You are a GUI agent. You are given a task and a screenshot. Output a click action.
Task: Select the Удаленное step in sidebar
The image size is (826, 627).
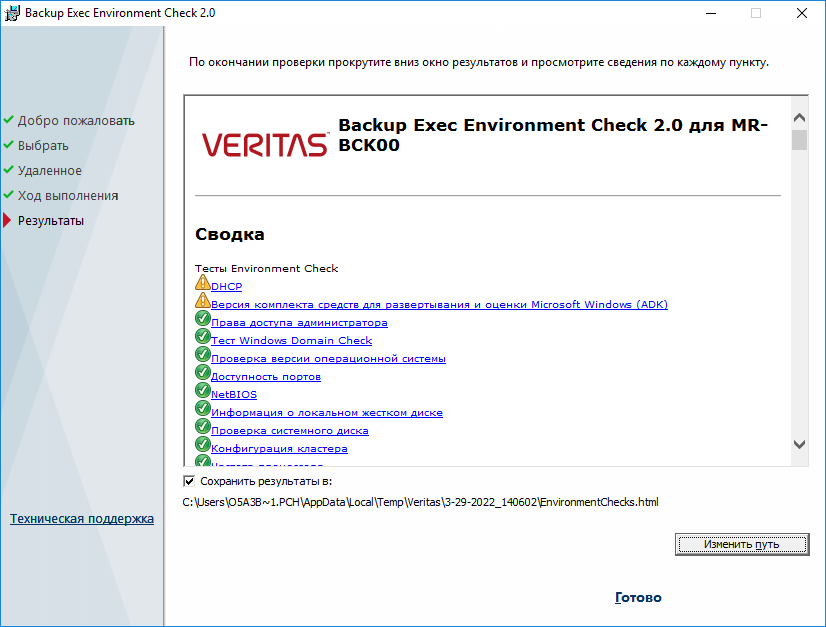[50, 171]
